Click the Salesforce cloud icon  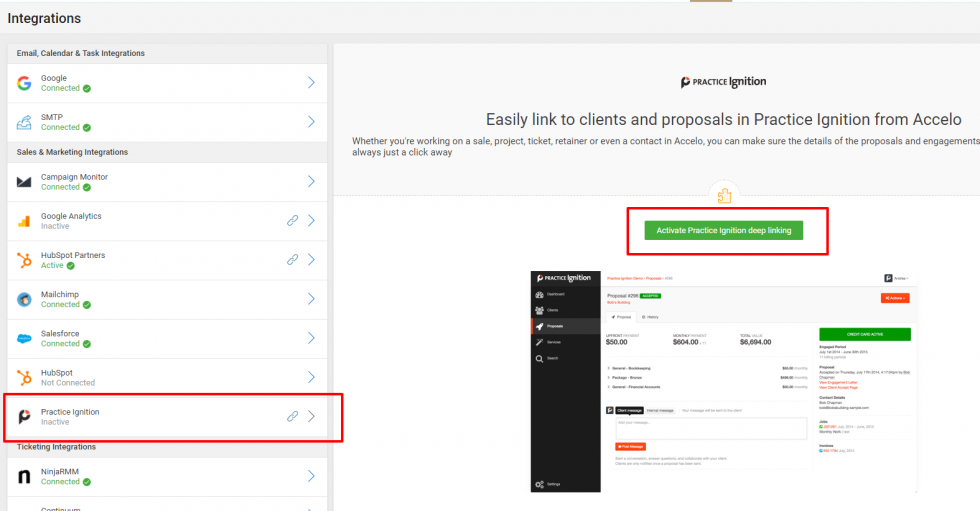(24, 339)
